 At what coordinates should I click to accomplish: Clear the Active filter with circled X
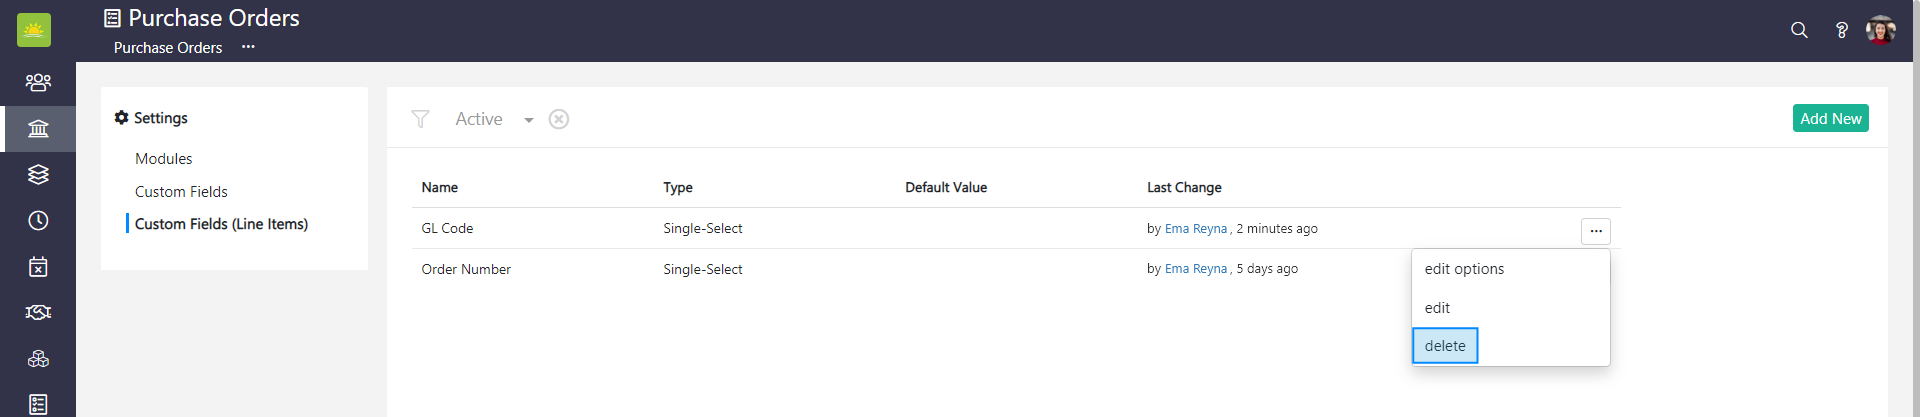click(x=559, y=119)
